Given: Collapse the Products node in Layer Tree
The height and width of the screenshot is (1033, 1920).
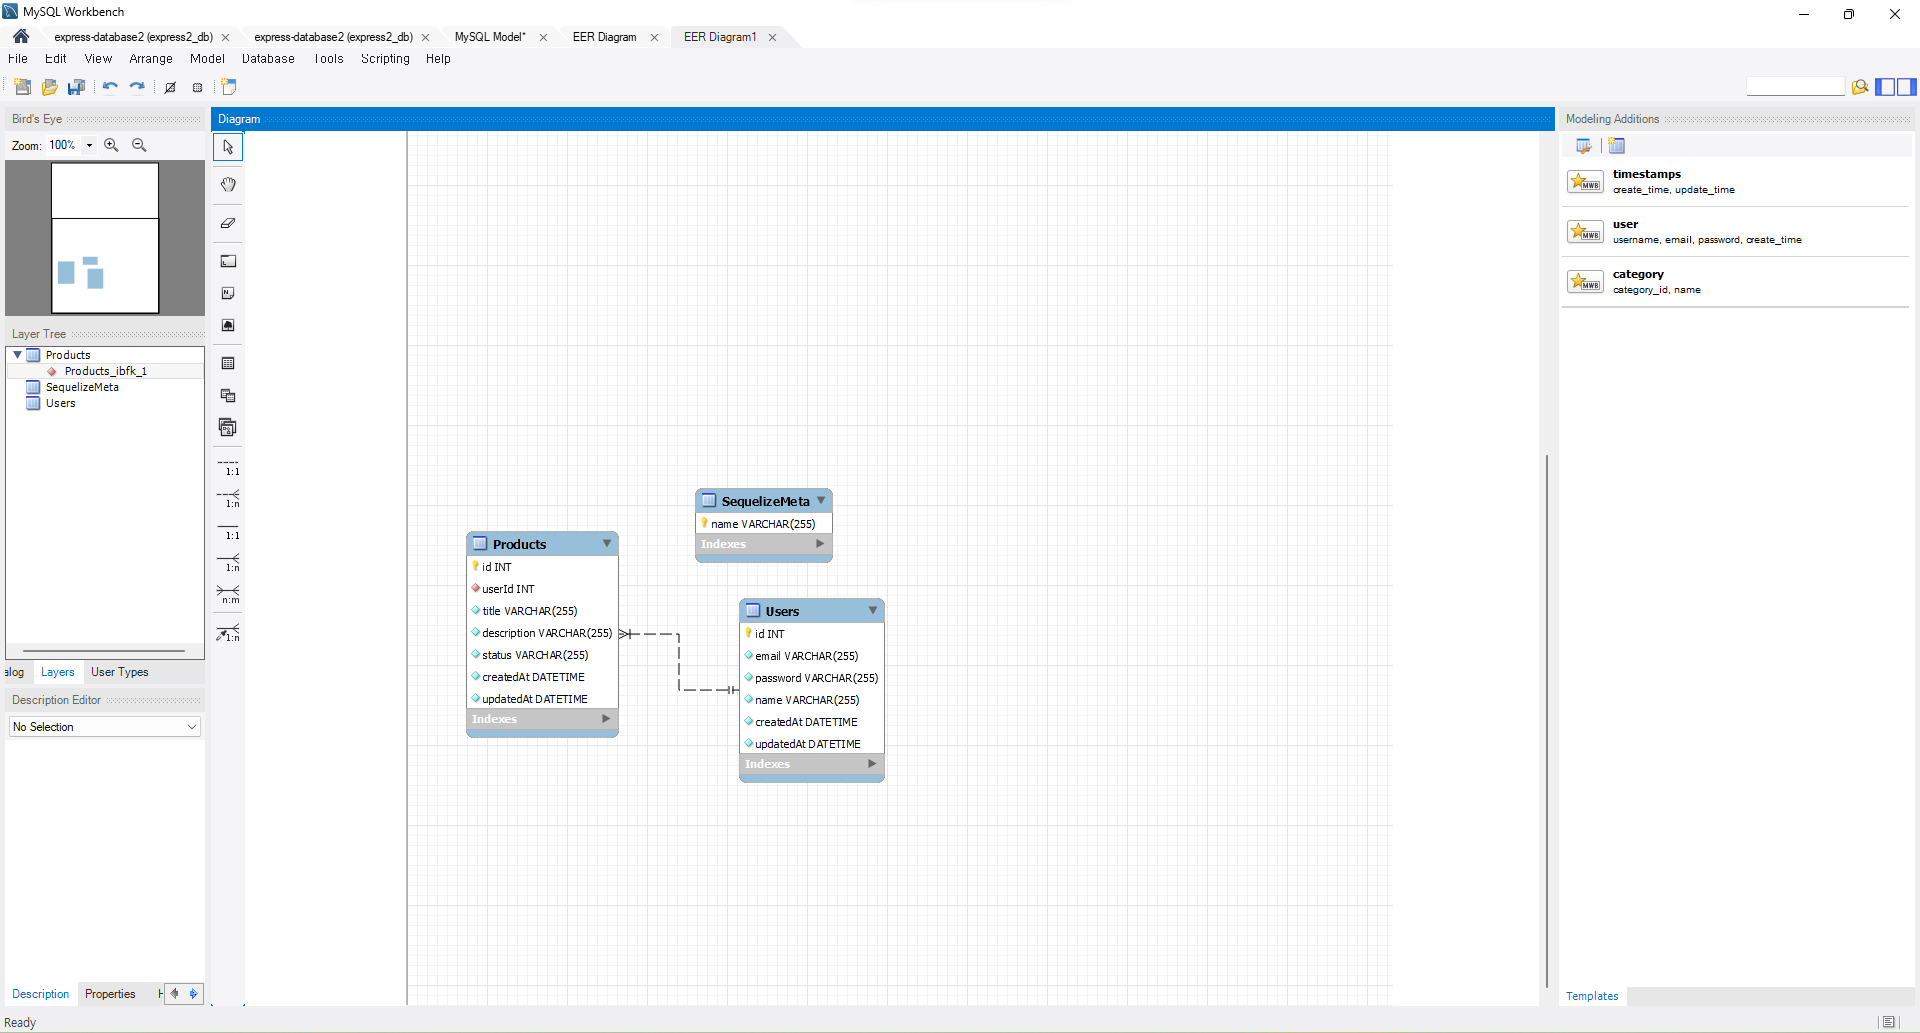Looking at the screenshot, I should [17, 355].
